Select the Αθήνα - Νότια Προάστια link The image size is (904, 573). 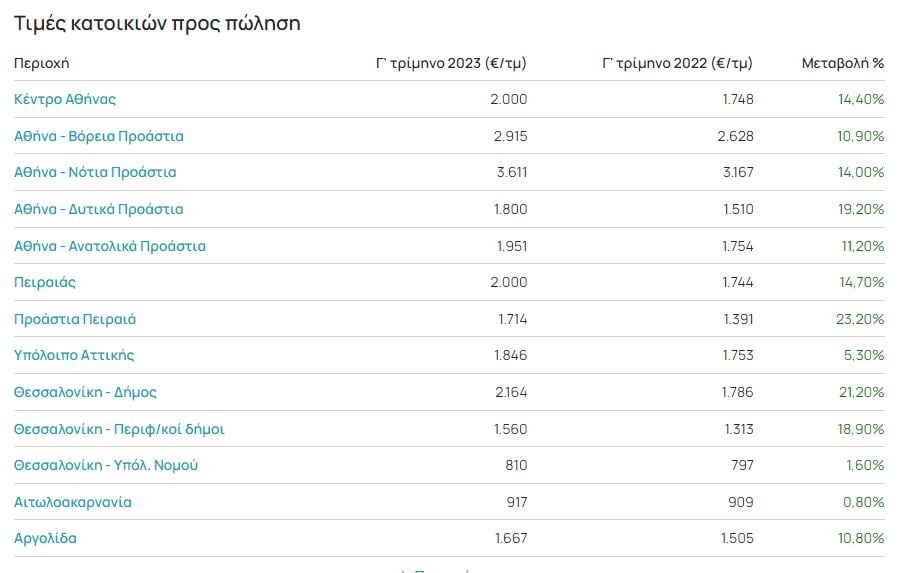[x=95, y=172]
